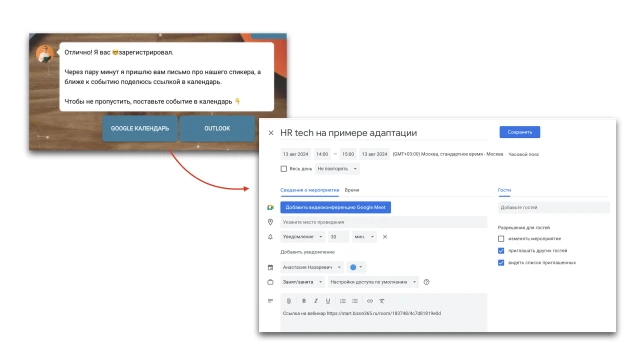Open the start time 14:00 picker

pyautogui.click(x=322, y=154)
